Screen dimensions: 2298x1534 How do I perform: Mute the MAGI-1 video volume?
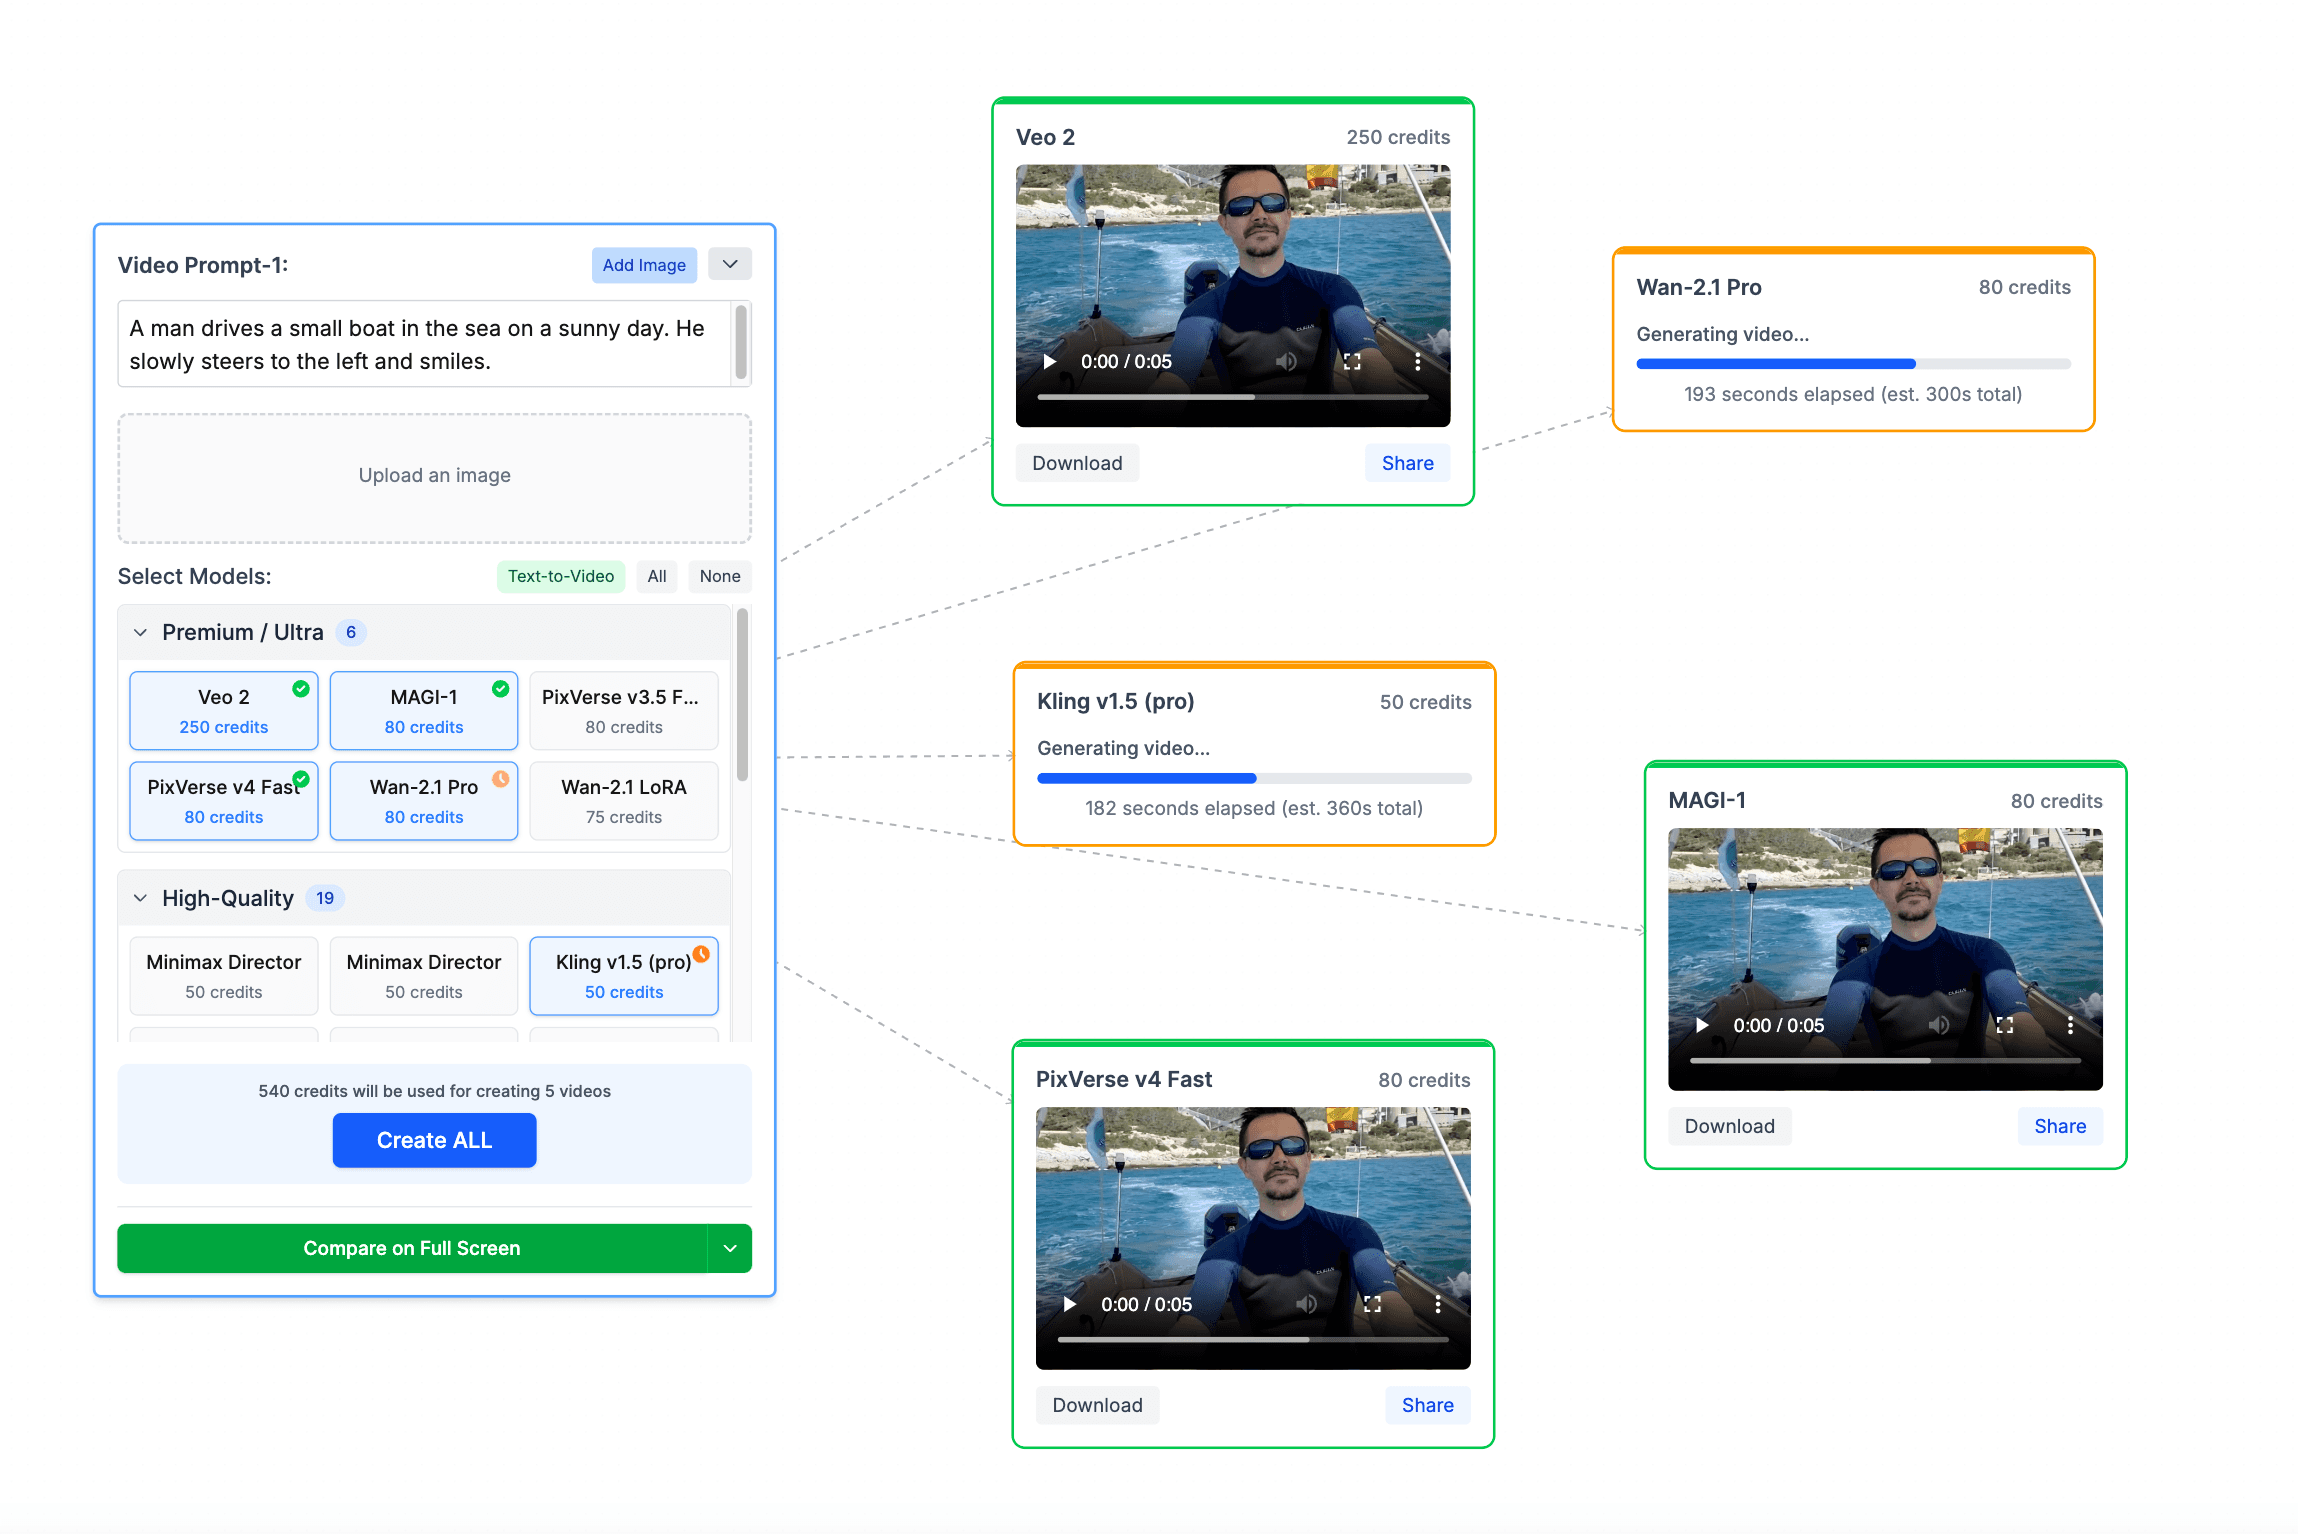pos(1938,1025)
